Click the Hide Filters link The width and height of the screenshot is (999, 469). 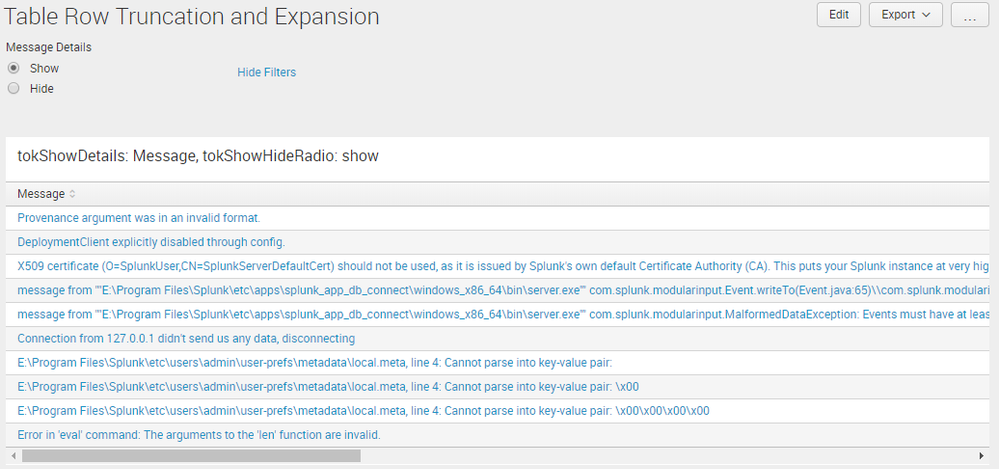pyautogui.click(x=266, y=72)
